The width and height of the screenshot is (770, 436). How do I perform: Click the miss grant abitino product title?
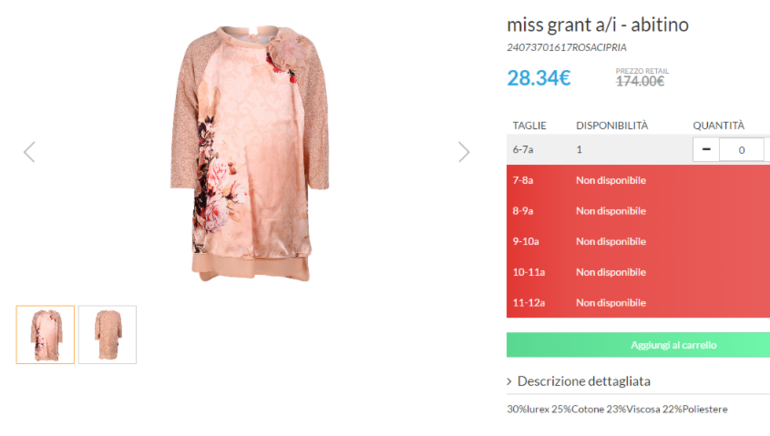click(598, 25)
